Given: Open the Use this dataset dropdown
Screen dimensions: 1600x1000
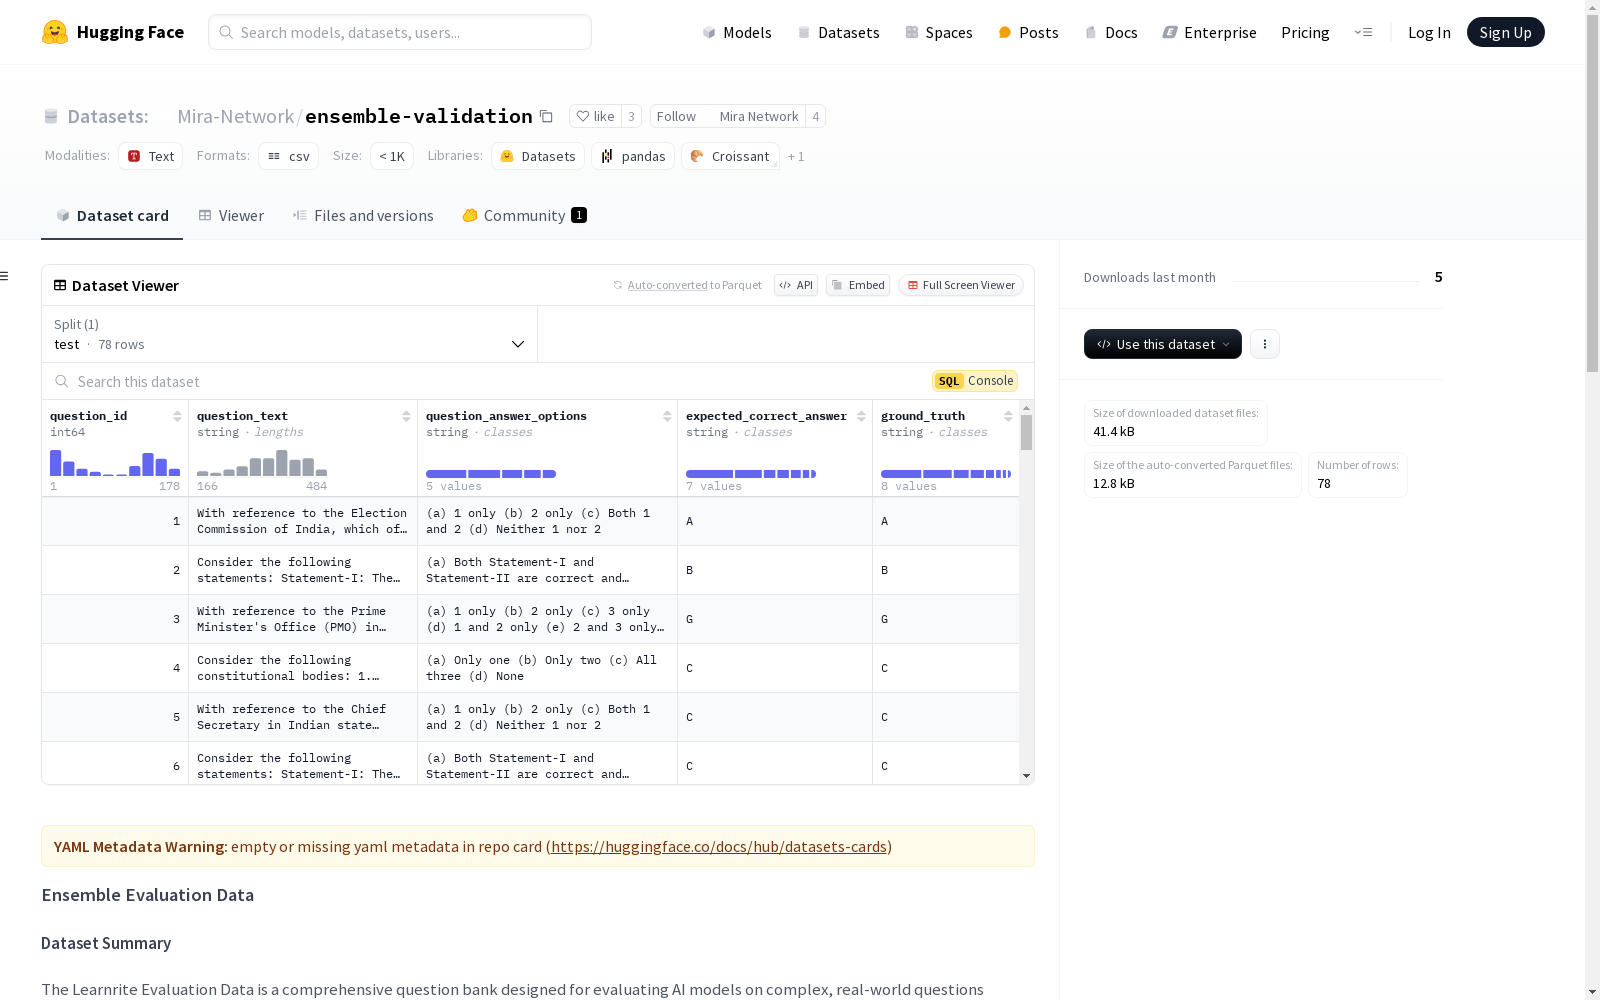Looking at the screenshot, I should [1163, 344].
